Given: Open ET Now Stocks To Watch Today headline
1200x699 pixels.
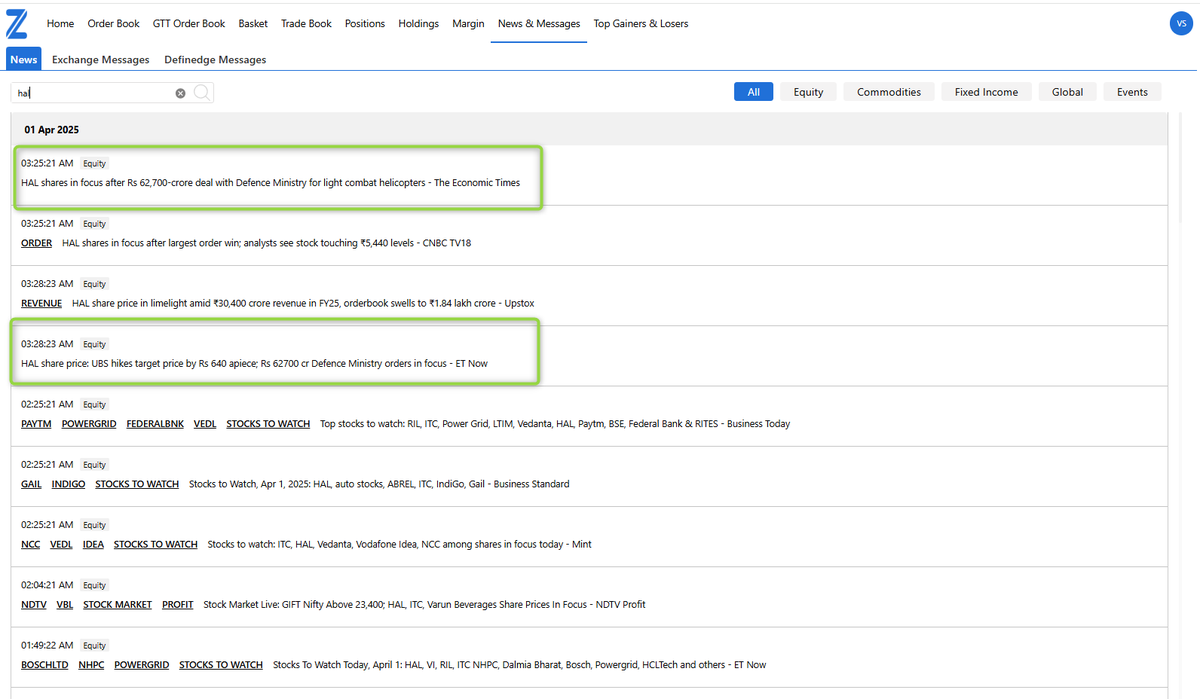Looking at the screenshot, I should point(520,665).
